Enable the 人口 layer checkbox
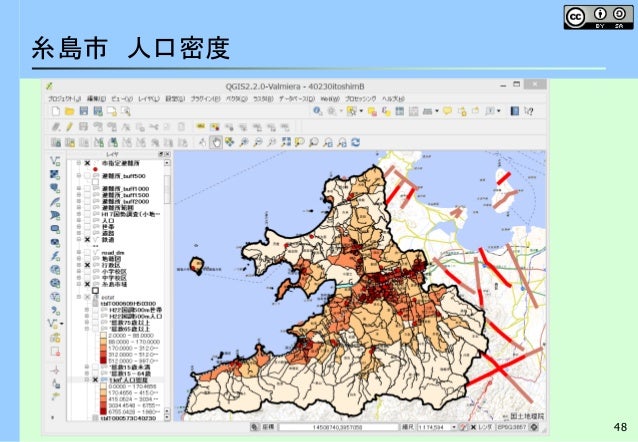Viewport: 638px width, 442px height. click(x=87, y=221)
